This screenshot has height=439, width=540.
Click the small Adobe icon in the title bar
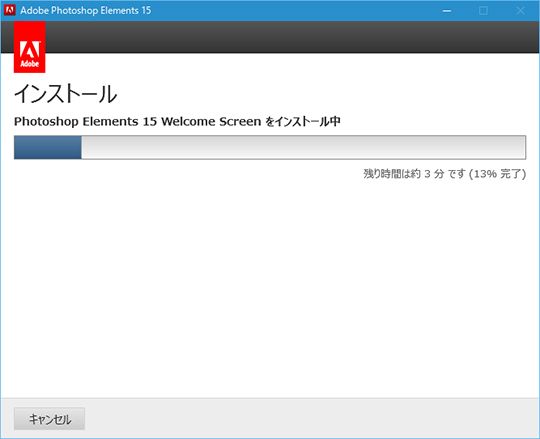(9, 10)
